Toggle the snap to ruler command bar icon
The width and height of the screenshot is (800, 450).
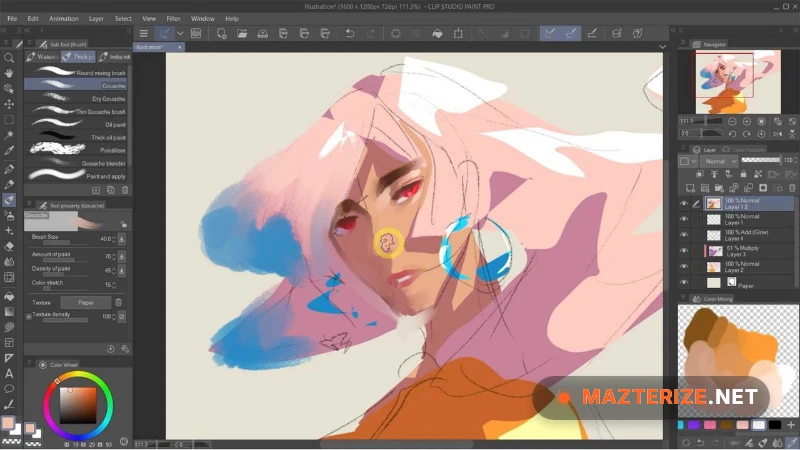(550, 34)
